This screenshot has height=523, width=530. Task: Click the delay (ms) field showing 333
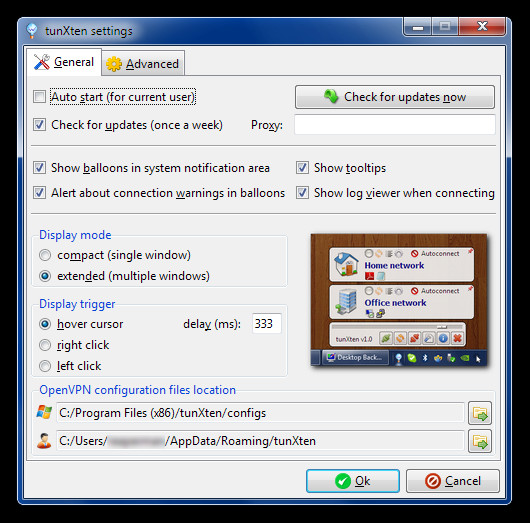tap(267, 324)
